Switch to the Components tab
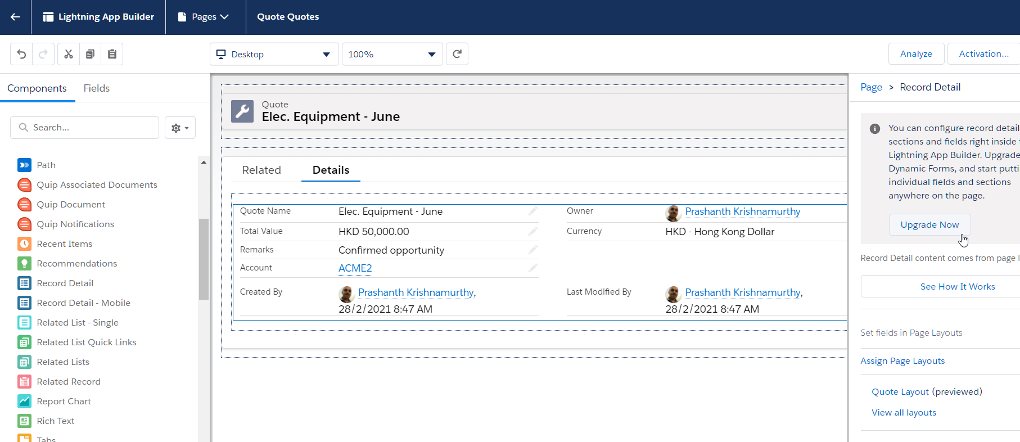1020x442 pixels. (x=37, y=89)
